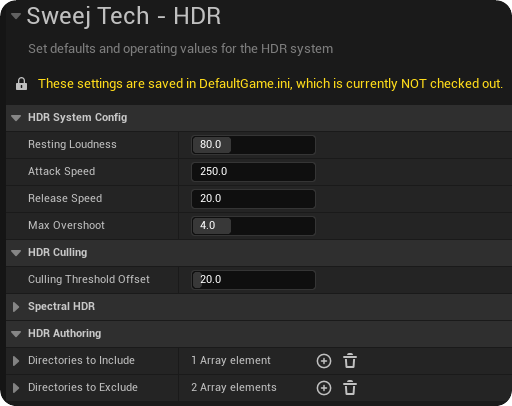512x406 pixels.
Task: Collapse the Sweej Tech - HDR section
Action: 16,16
